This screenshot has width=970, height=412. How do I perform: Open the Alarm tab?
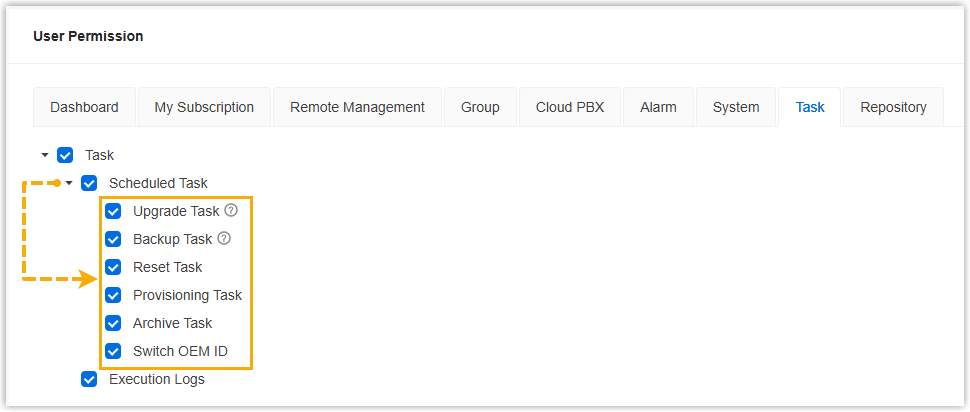(x=659, y=107)
